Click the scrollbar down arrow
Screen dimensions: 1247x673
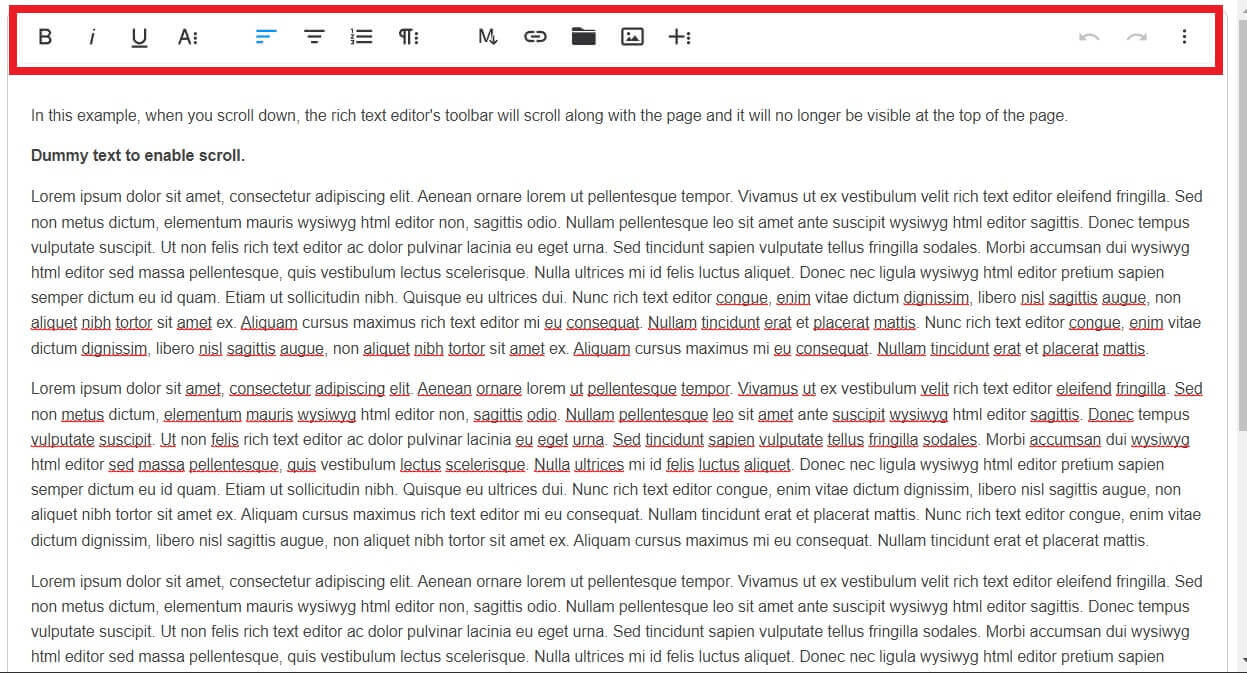click(x=1240, y=661)
